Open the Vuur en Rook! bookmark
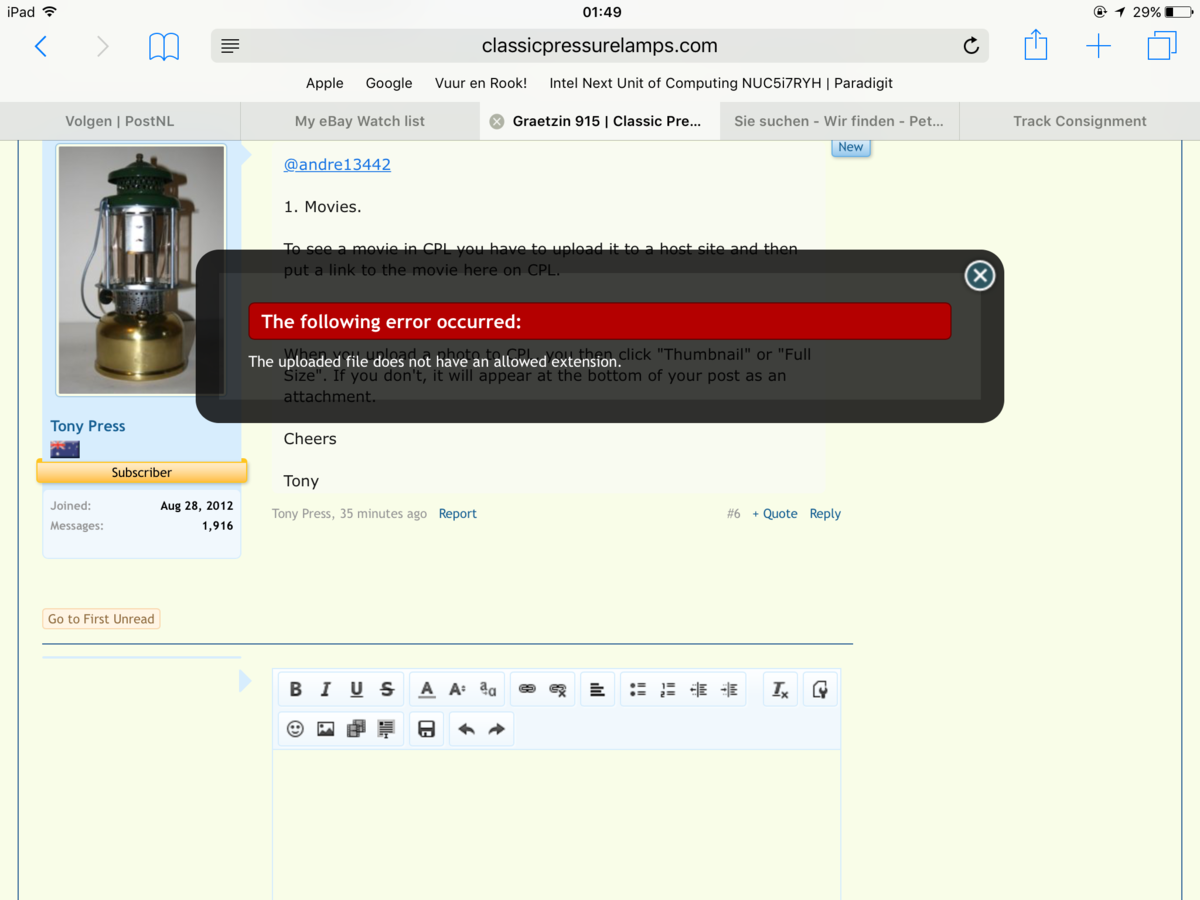This screenshot has height=900, width=1200. pyautogui.click(x=481, y=83)
